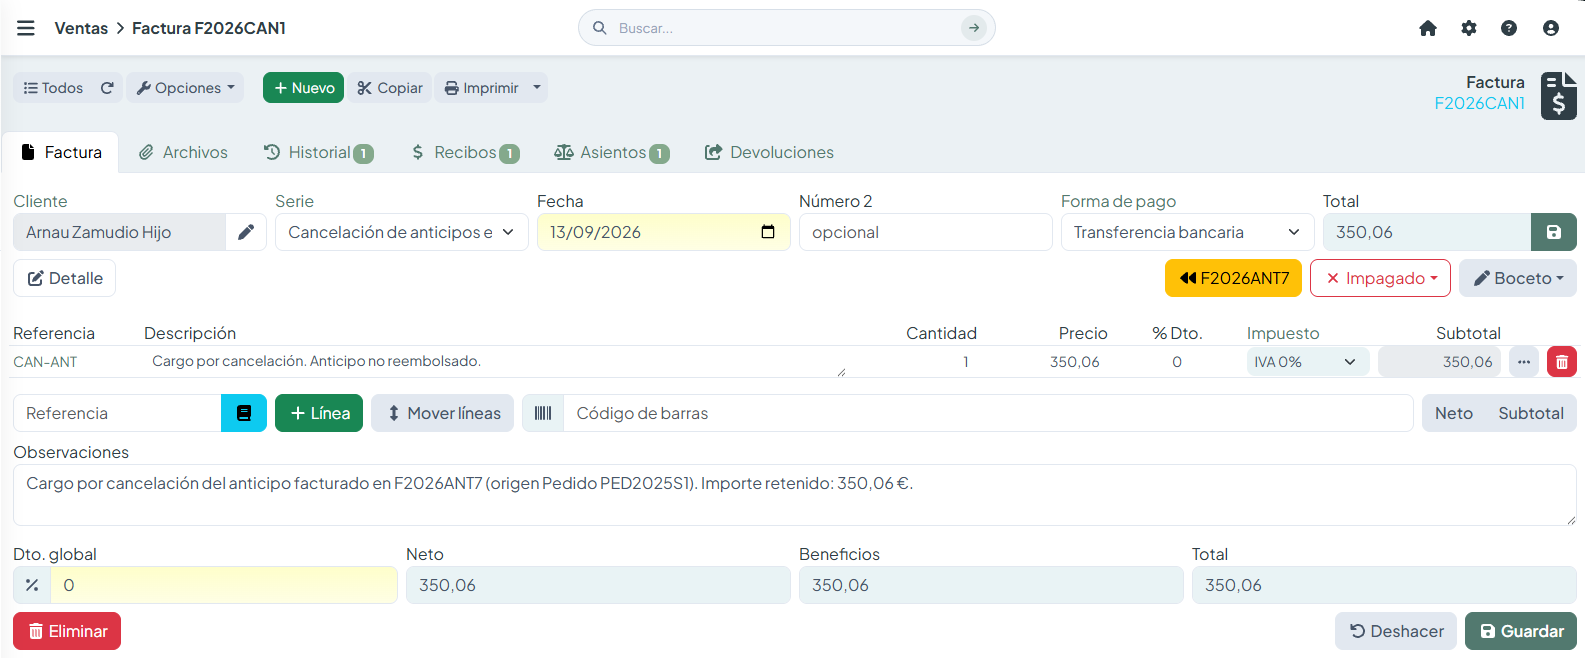Open the related invoice F2026ANT7
Screen dimensions: 1585x658
coord(1233,278)
